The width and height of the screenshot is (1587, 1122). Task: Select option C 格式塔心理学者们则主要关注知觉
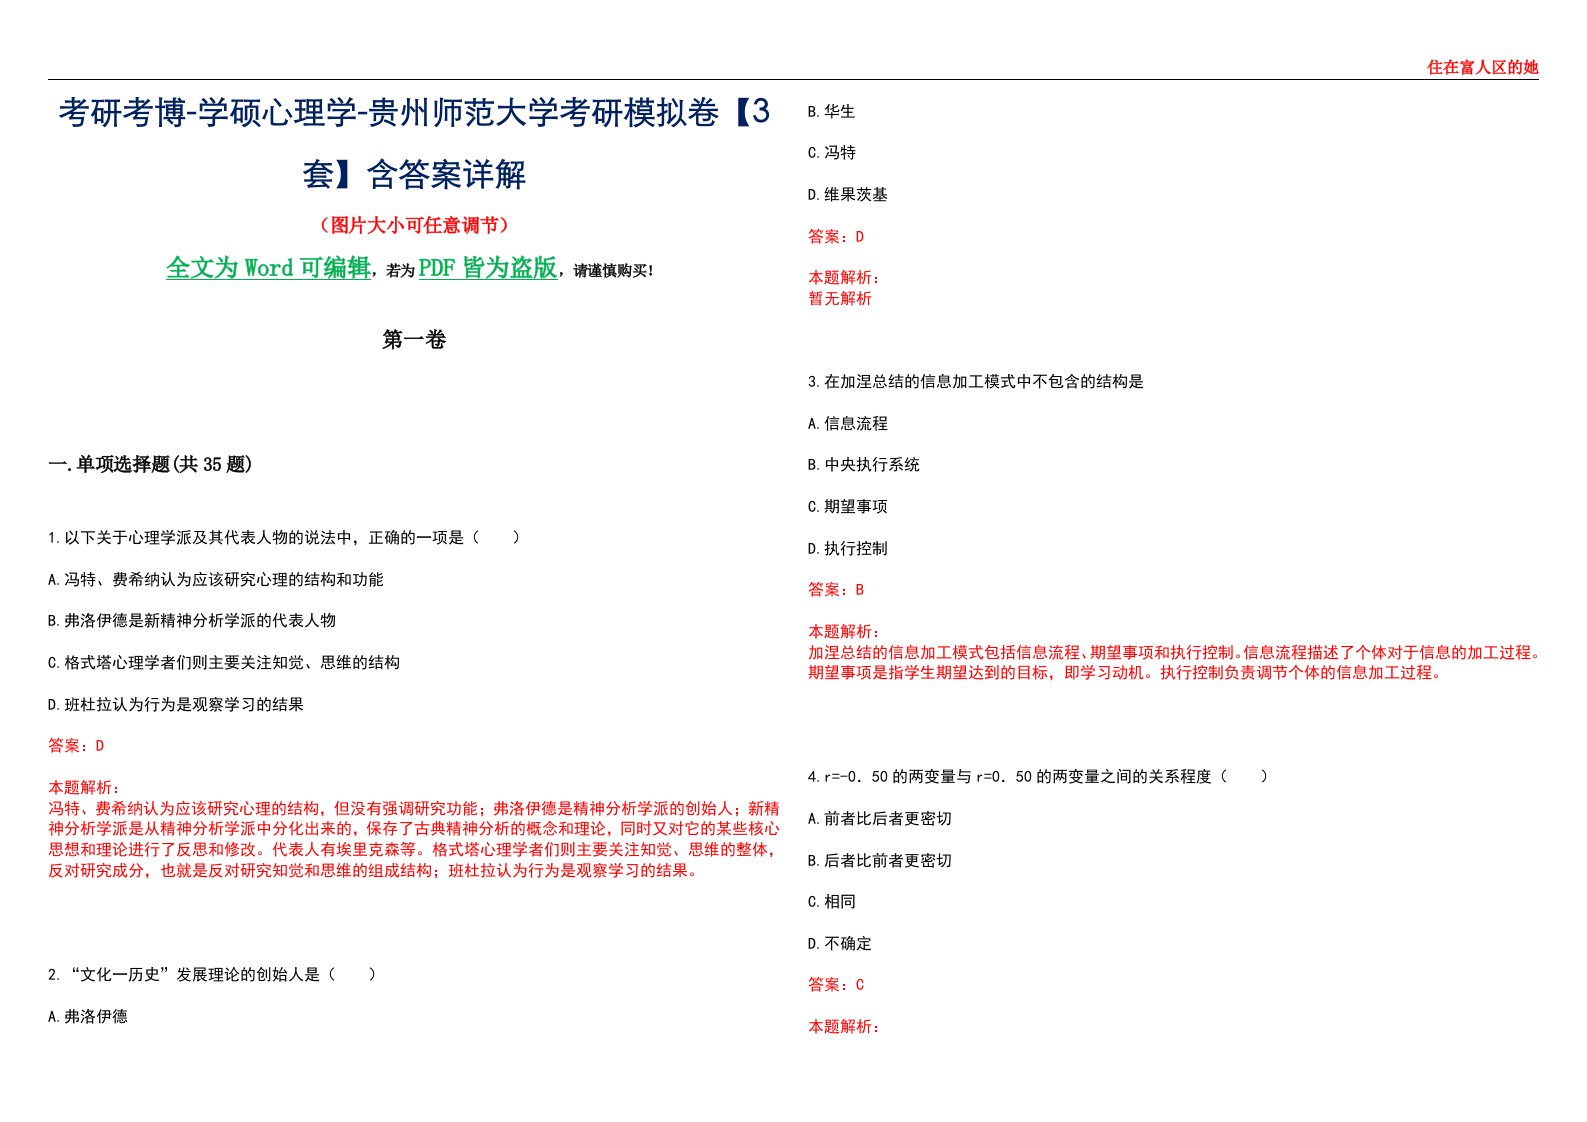(x=224, y=663)
